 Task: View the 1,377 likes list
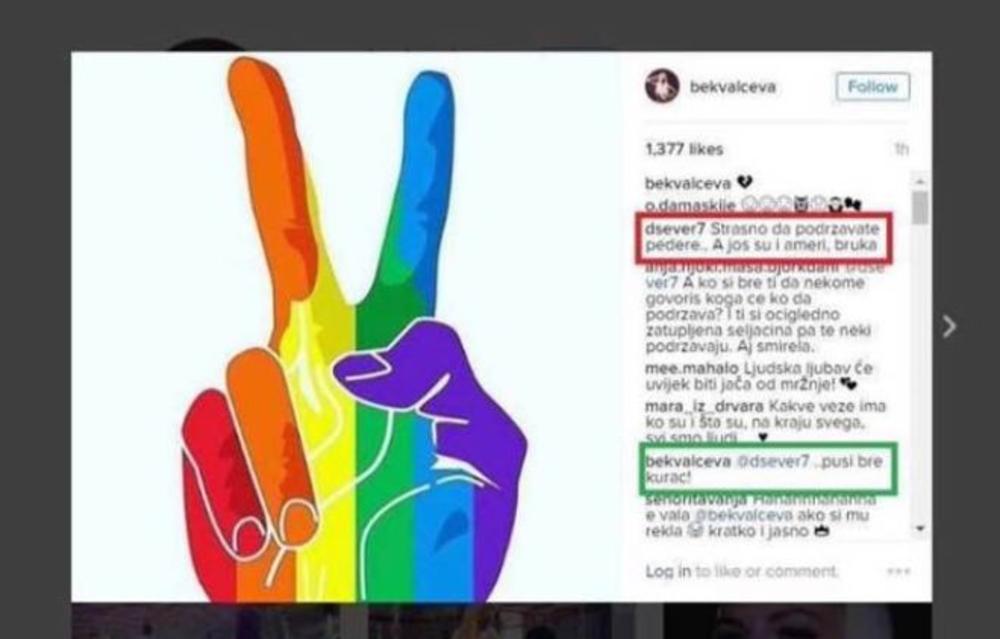(x=684, y=149)
